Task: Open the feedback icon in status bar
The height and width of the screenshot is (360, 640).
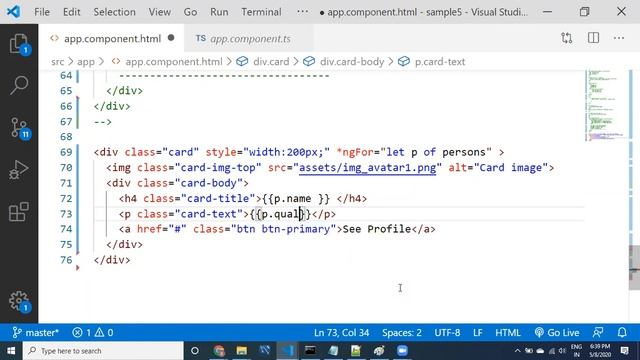Action: [x=598, y=333]
